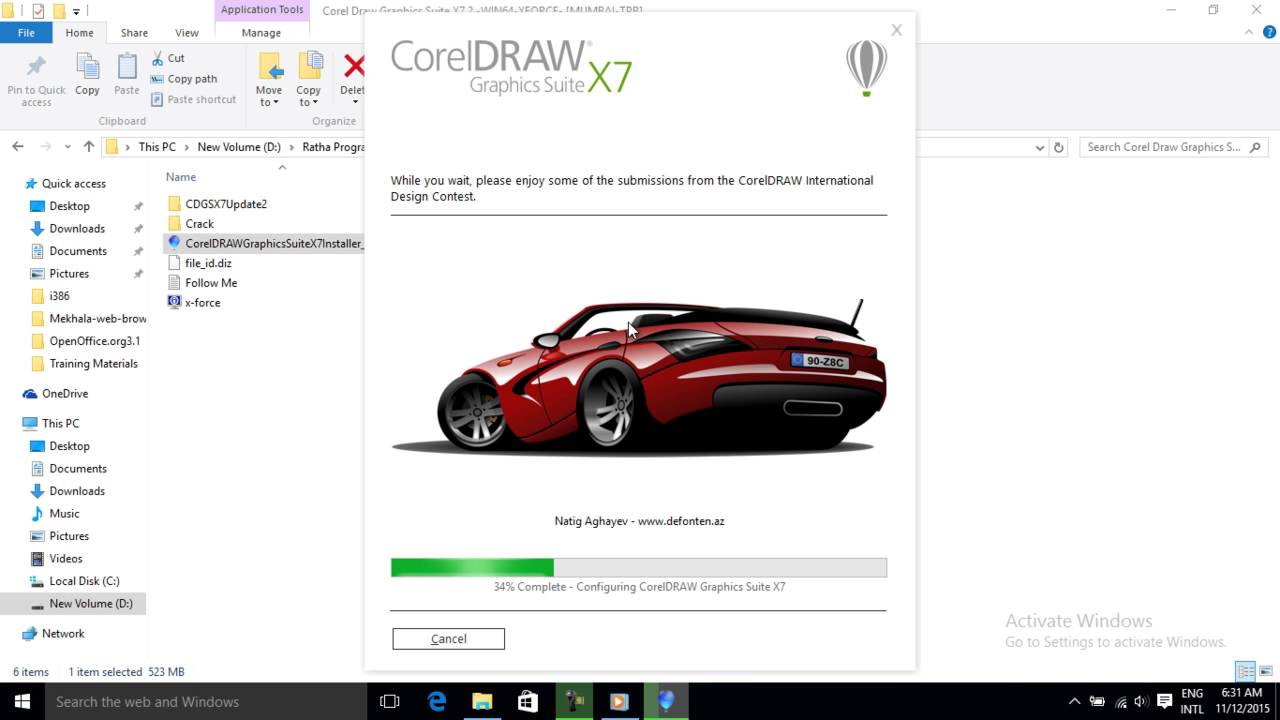Open the Move to dropdown
Screen dimensions: 1280x720
point(269,80)
